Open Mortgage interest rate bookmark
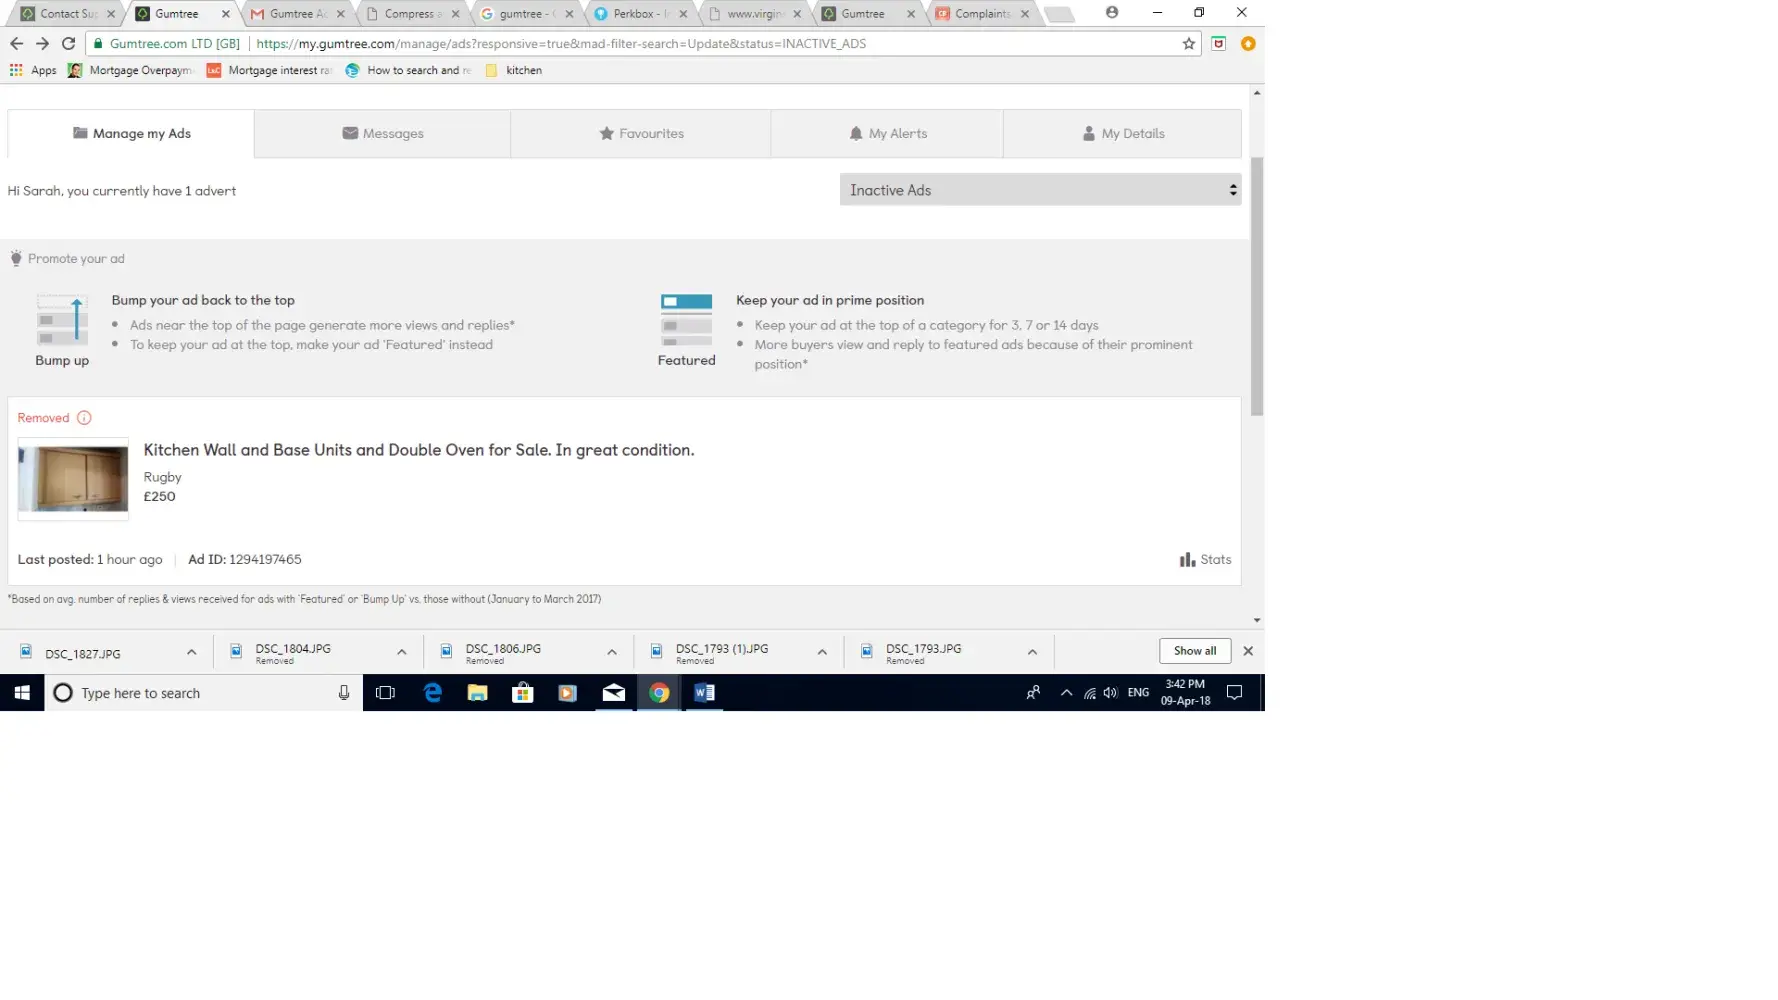The width and height of the screenshot is (1778, 1000). pyautogui.click(x=269, y=70)
